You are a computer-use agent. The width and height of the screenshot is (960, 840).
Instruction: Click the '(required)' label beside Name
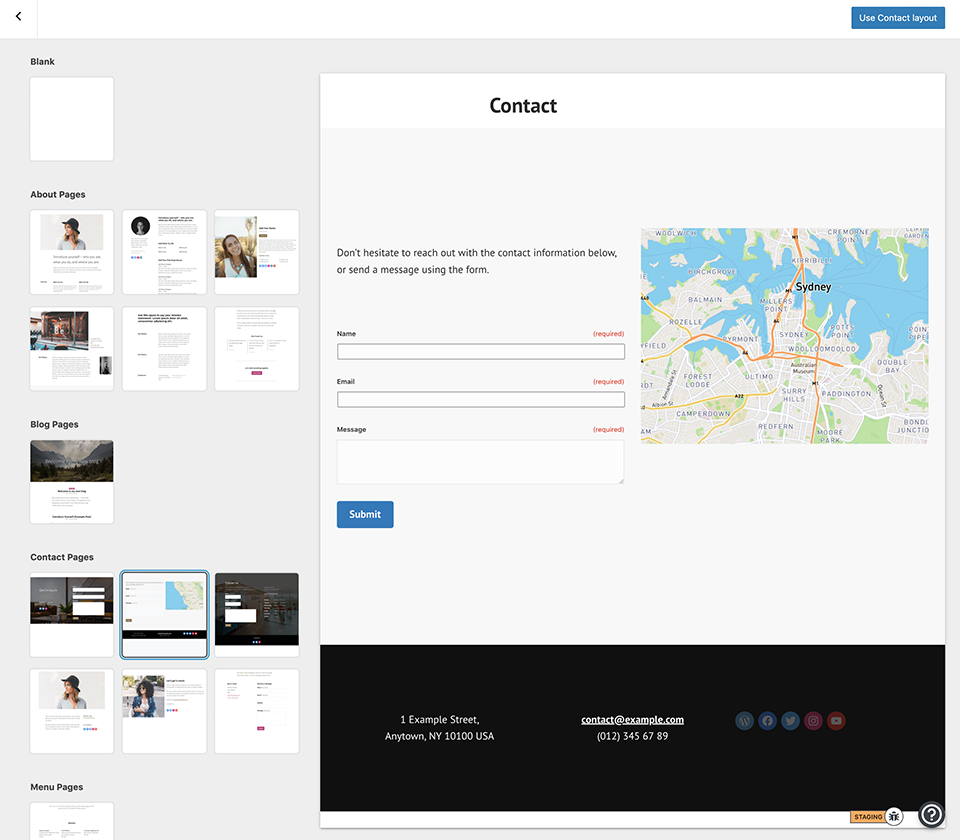point(609,334)
